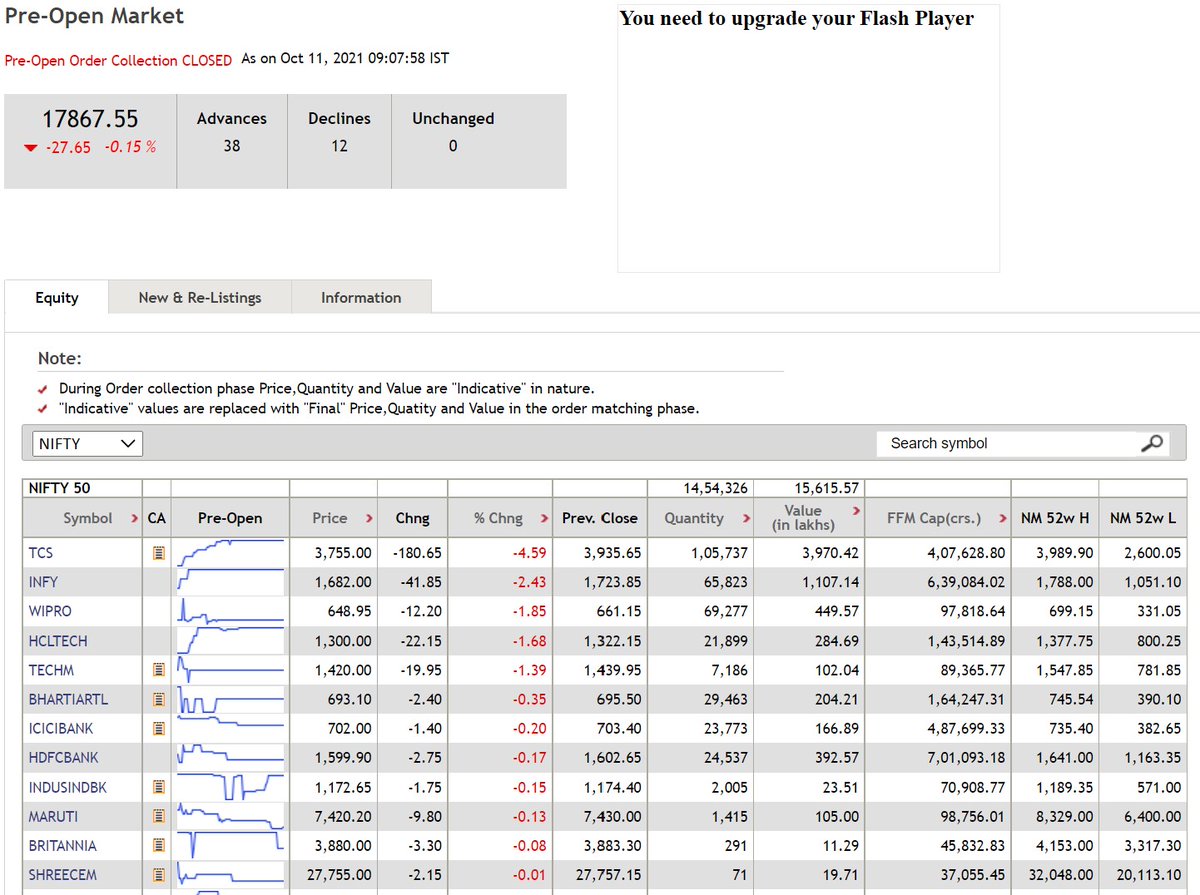Sort table by Quantity column arrow
The height and width of the screenshot is (895, 1200).
coord(746,518)
